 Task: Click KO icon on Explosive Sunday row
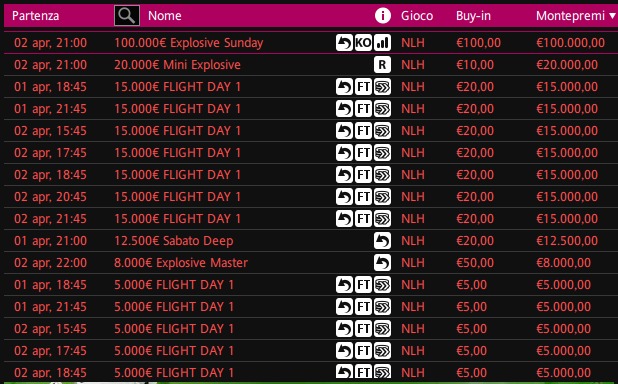point(363,43)
